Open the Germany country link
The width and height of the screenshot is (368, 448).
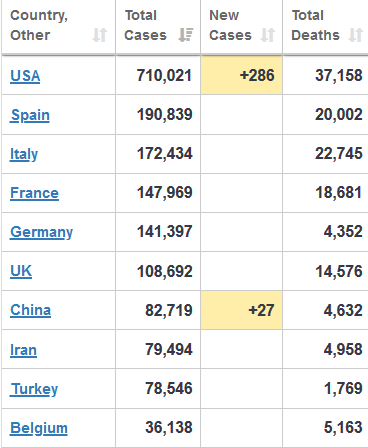pos(41,232)
